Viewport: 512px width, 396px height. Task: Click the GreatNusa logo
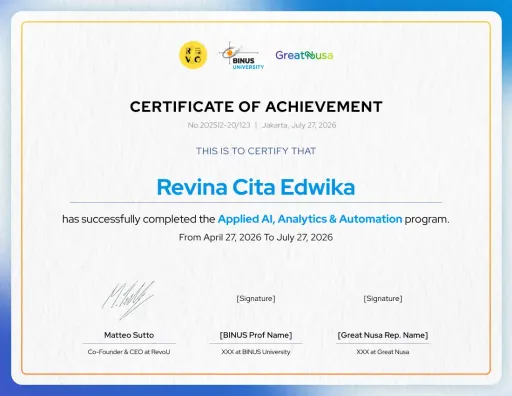[x=304, y=55]
